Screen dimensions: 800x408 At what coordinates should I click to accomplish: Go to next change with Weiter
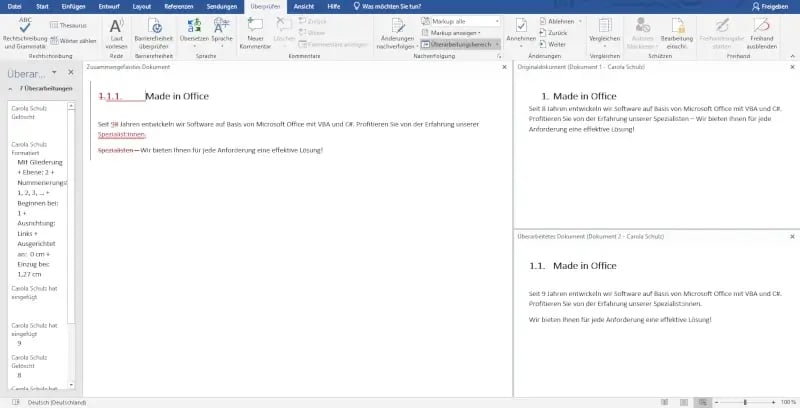coord(553,44)
